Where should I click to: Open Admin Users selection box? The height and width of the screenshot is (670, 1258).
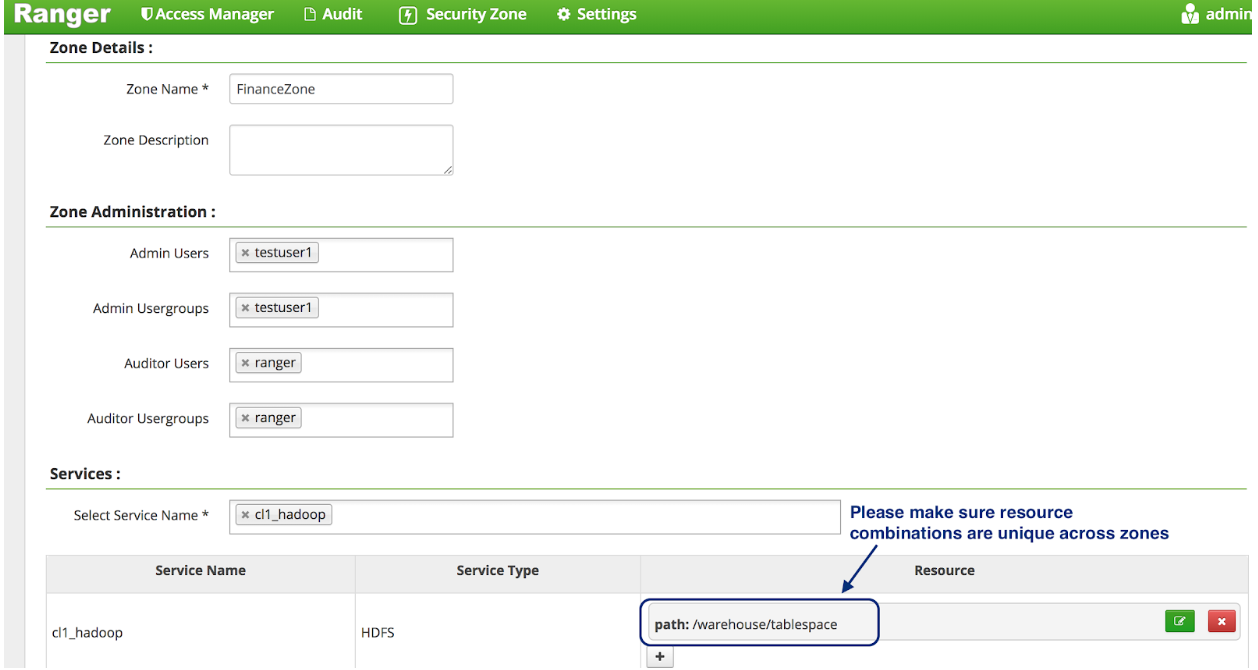pos(385,254)
